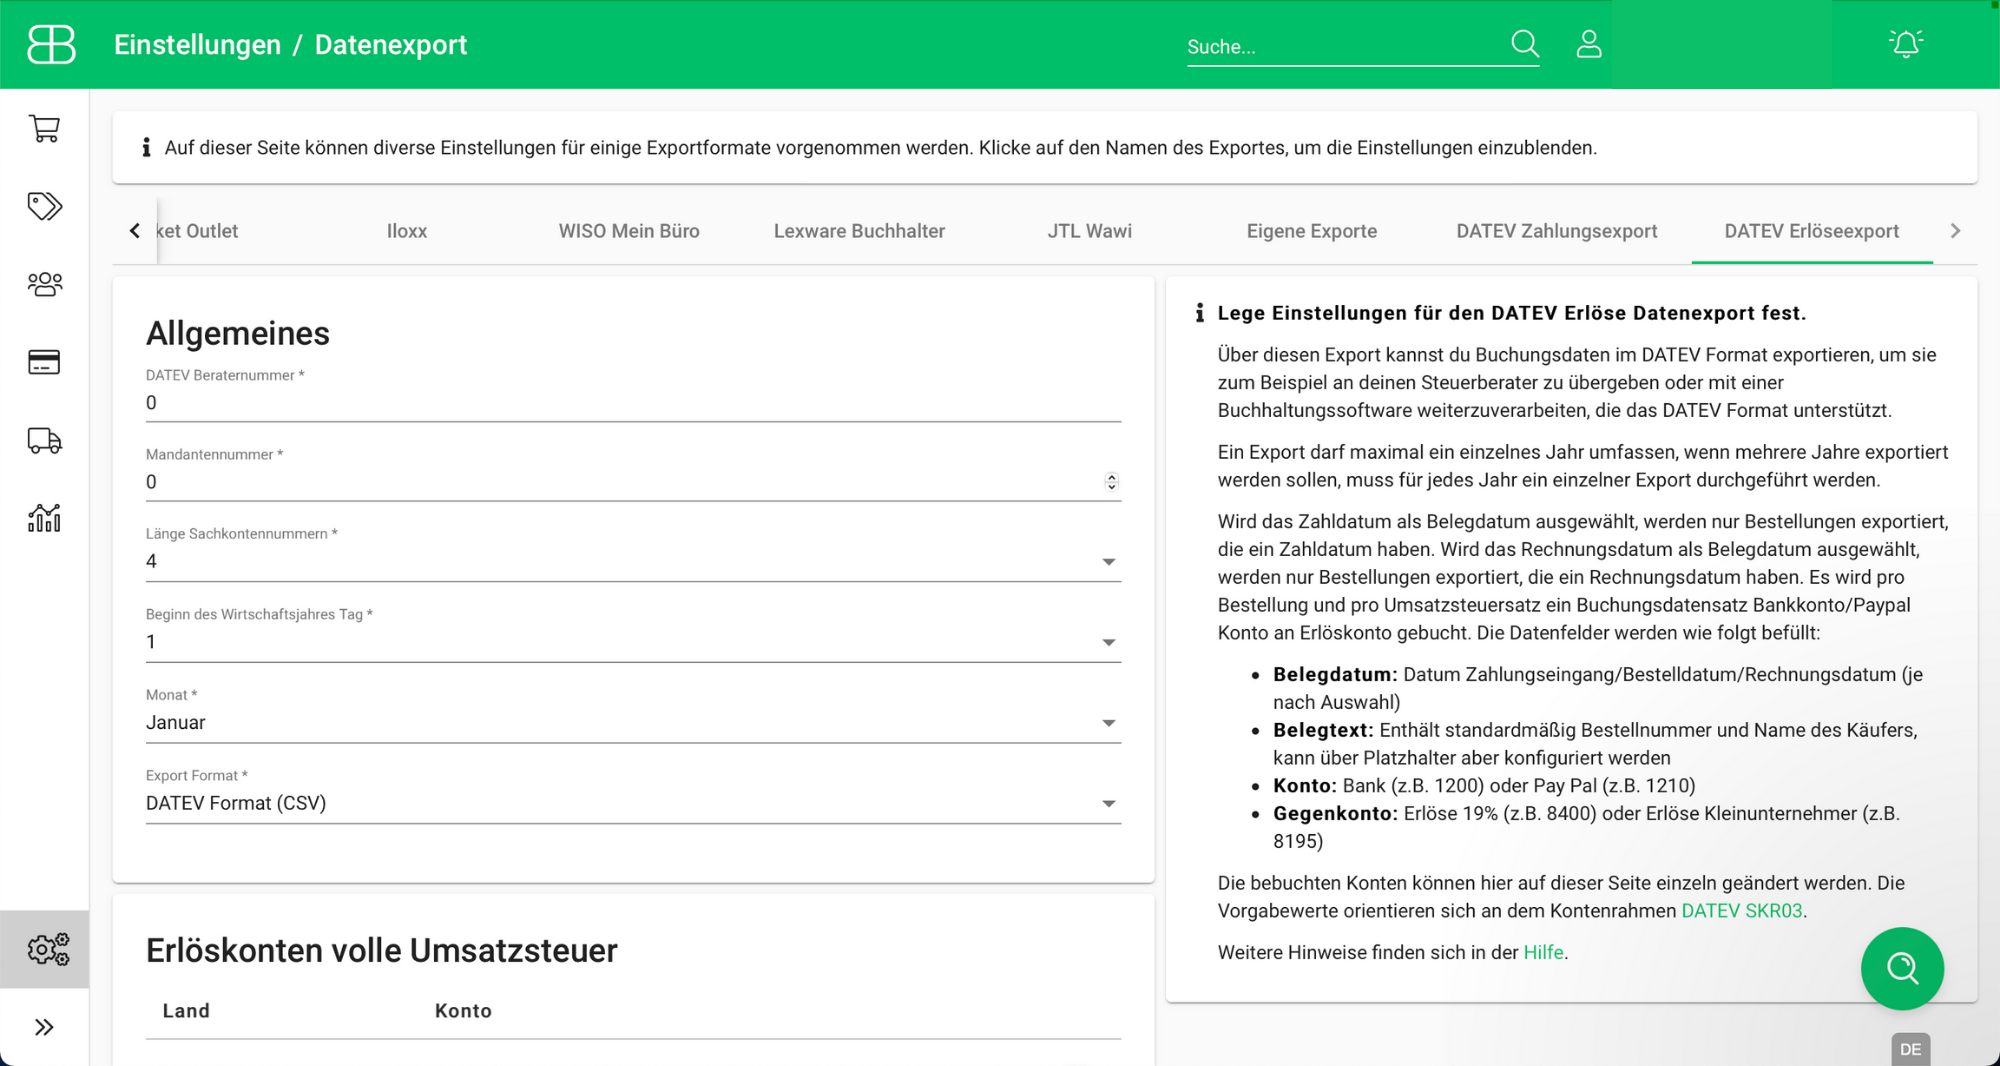The width and height of the screenshot is (2000, 1066).
Task: Open the user account icon in header
Action: point(1588,43)
